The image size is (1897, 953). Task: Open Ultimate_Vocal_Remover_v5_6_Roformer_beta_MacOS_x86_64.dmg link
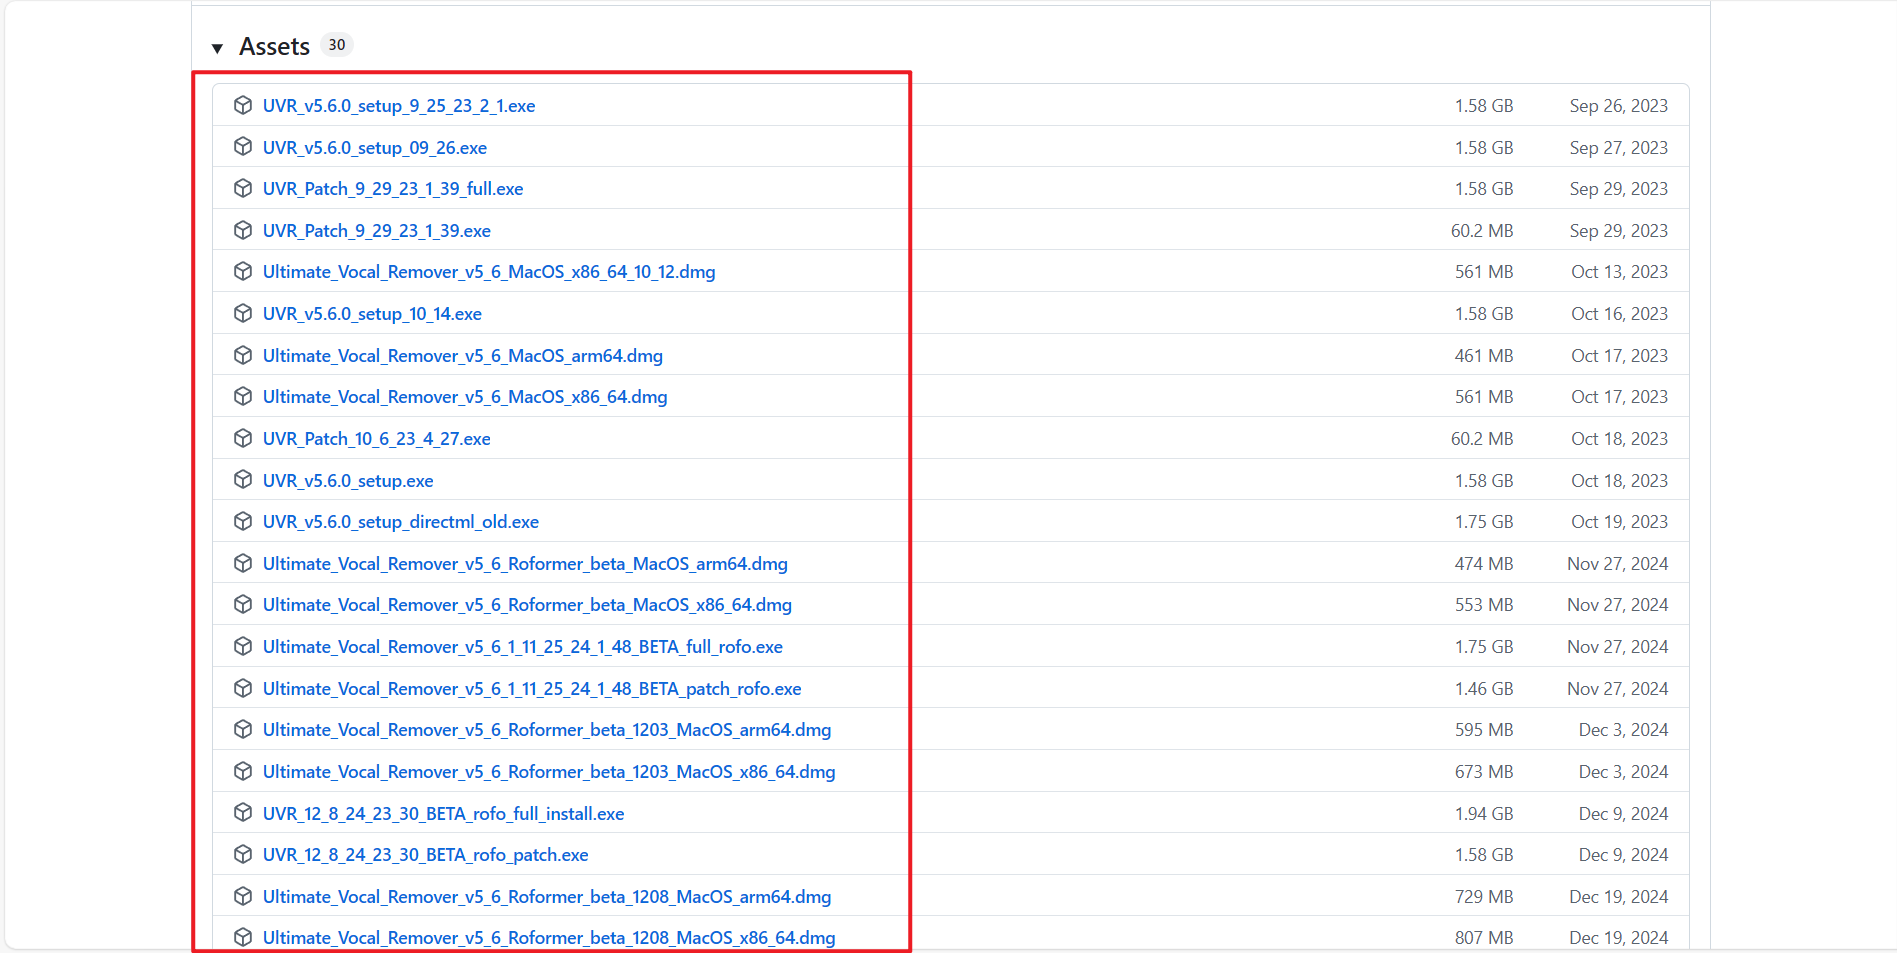(527, 605)
